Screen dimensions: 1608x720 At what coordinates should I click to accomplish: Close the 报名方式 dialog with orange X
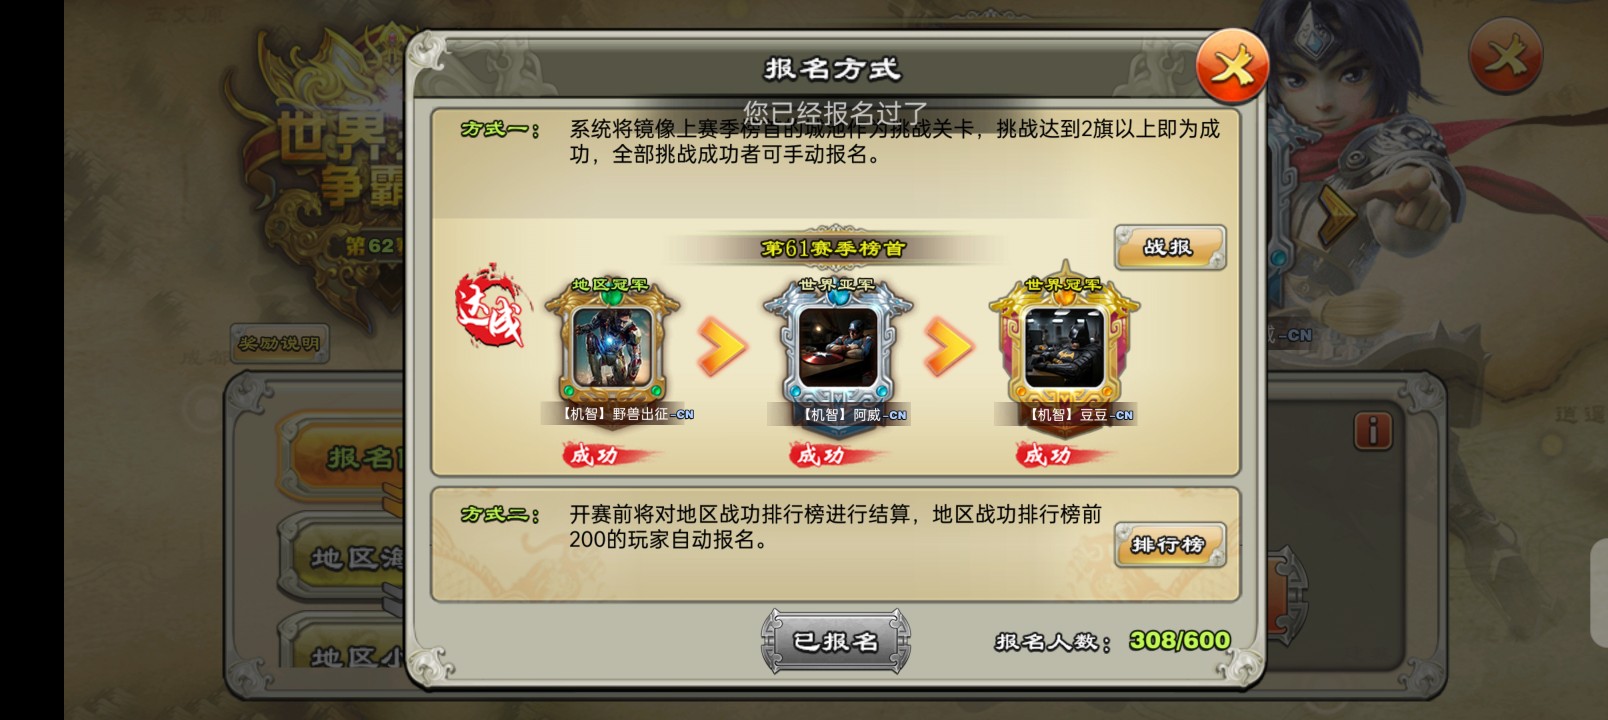point(1232,67)
